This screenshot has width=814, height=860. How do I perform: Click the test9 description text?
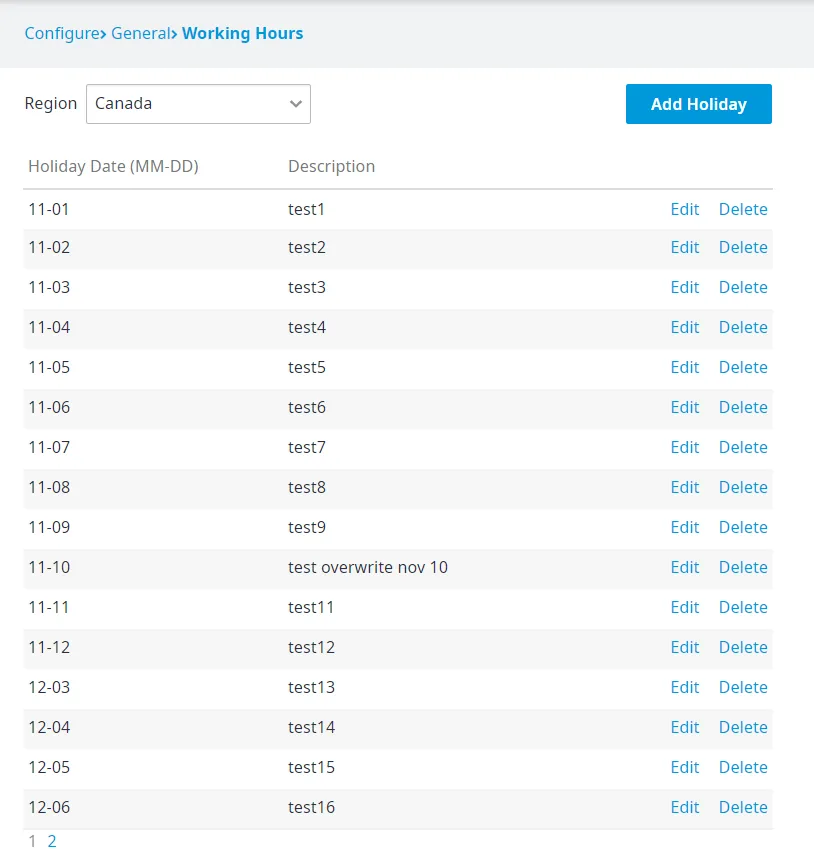coord(307,528)
